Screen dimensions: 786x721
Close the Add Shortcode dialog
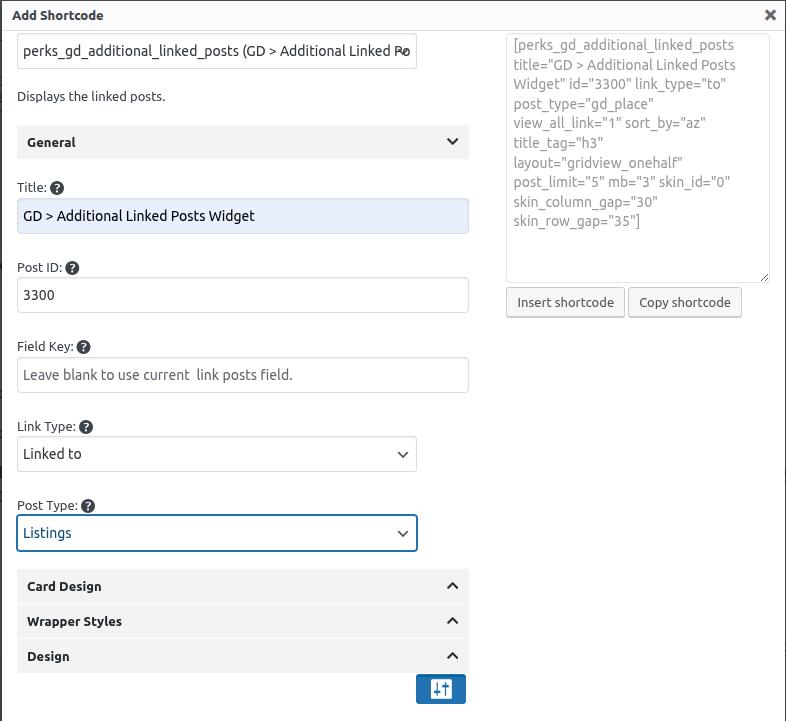click(769, 15)
